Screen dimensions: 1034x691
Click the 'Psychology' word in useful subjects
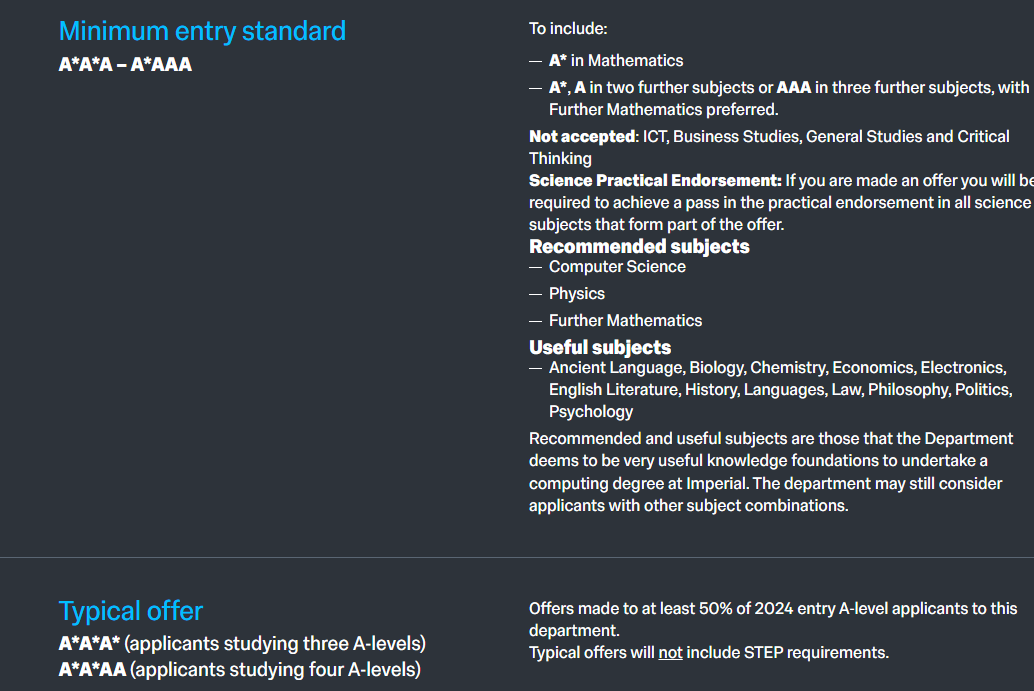click(x=591, y=412)
